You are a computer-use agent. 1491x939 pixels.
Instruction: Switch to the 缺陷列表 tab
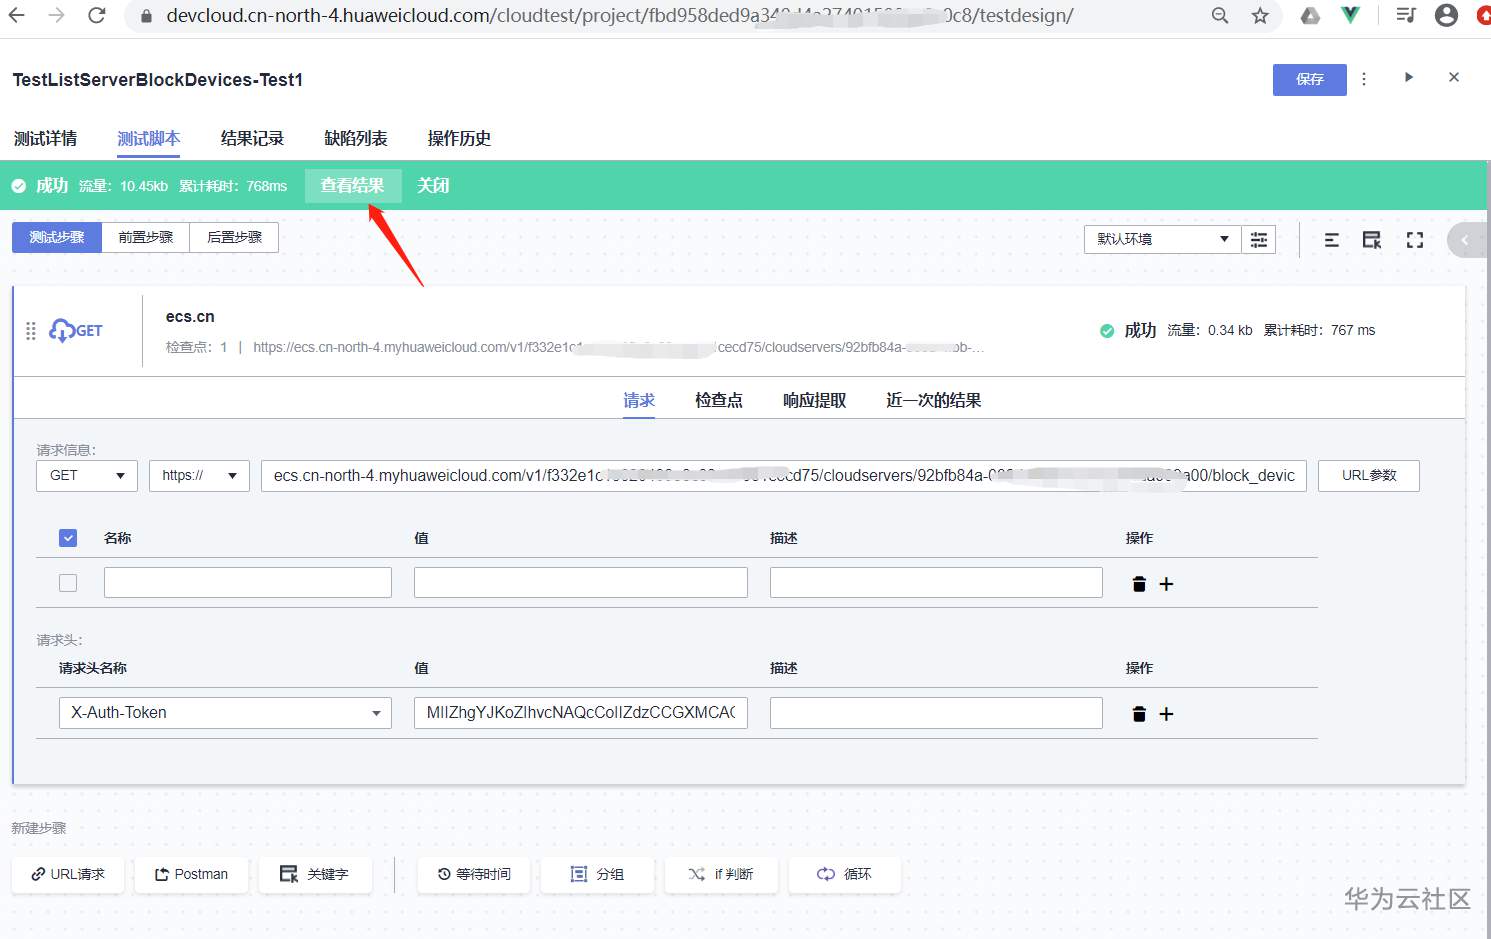pyautogui.click(x=356, y=139)
